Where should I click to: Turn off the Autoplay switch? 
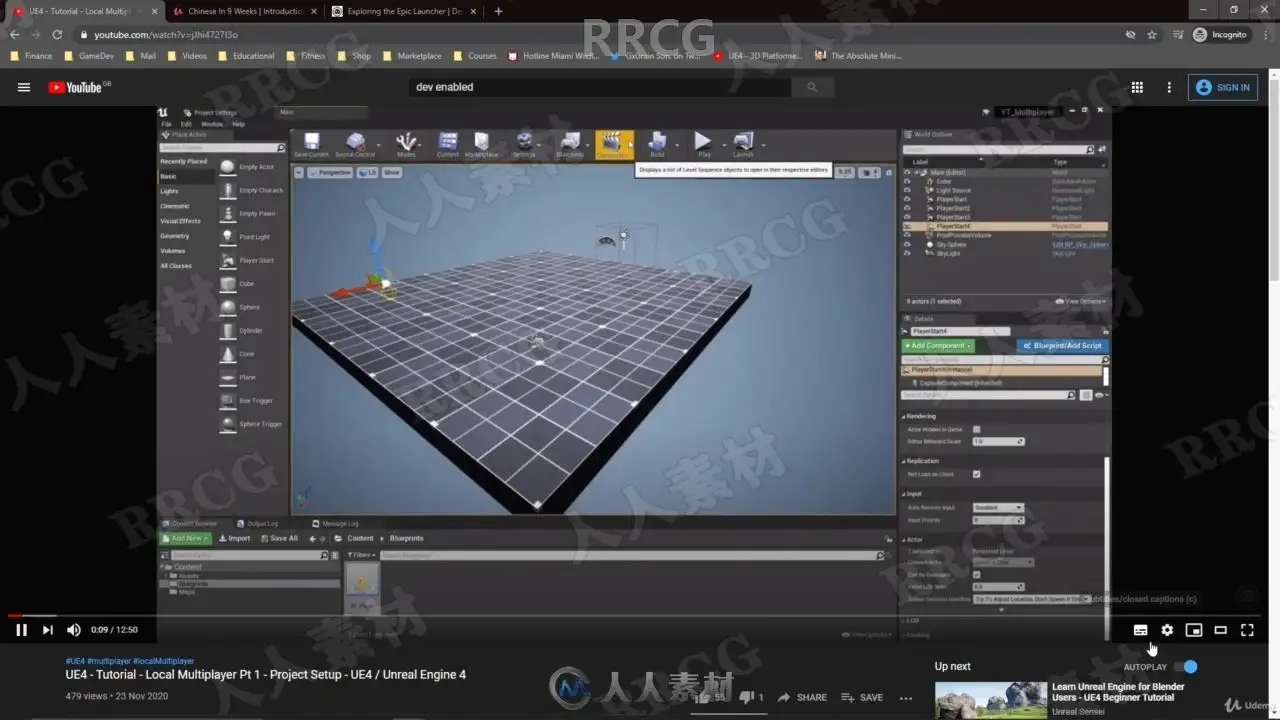click(x=1186, y=667)
